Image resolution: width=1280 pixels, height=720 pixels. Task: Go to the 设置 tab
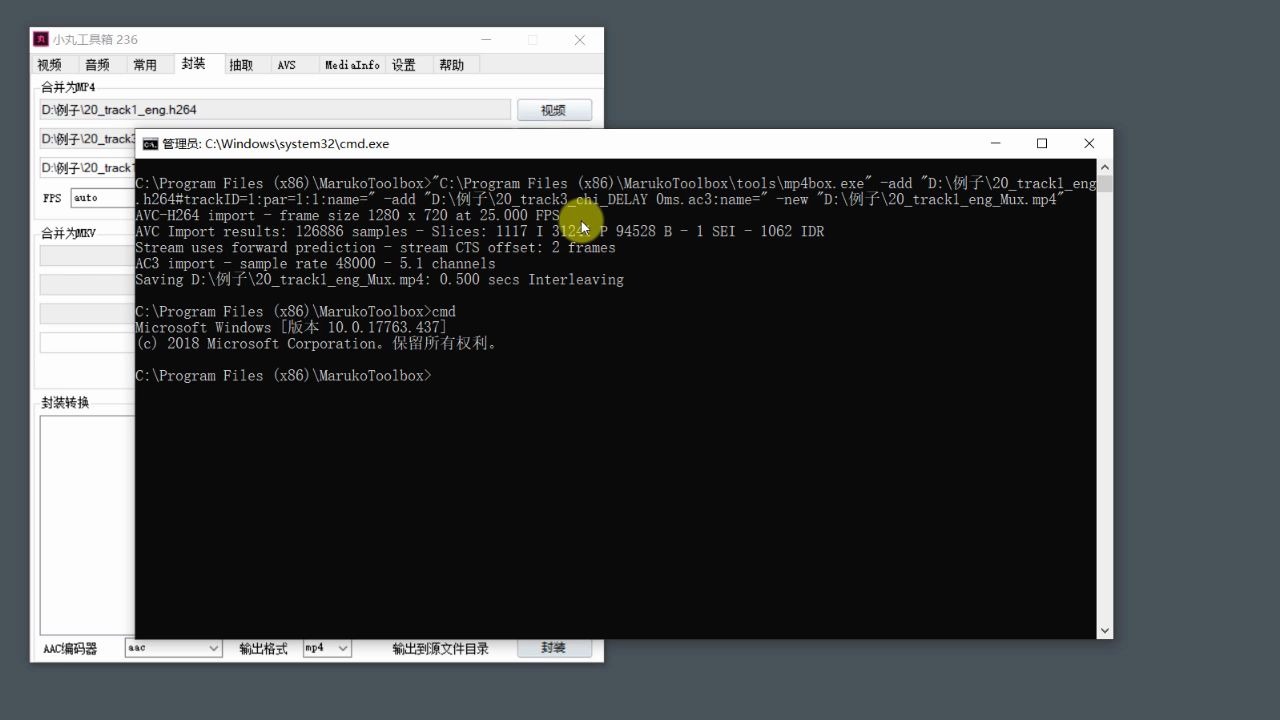tap(403, 65)
